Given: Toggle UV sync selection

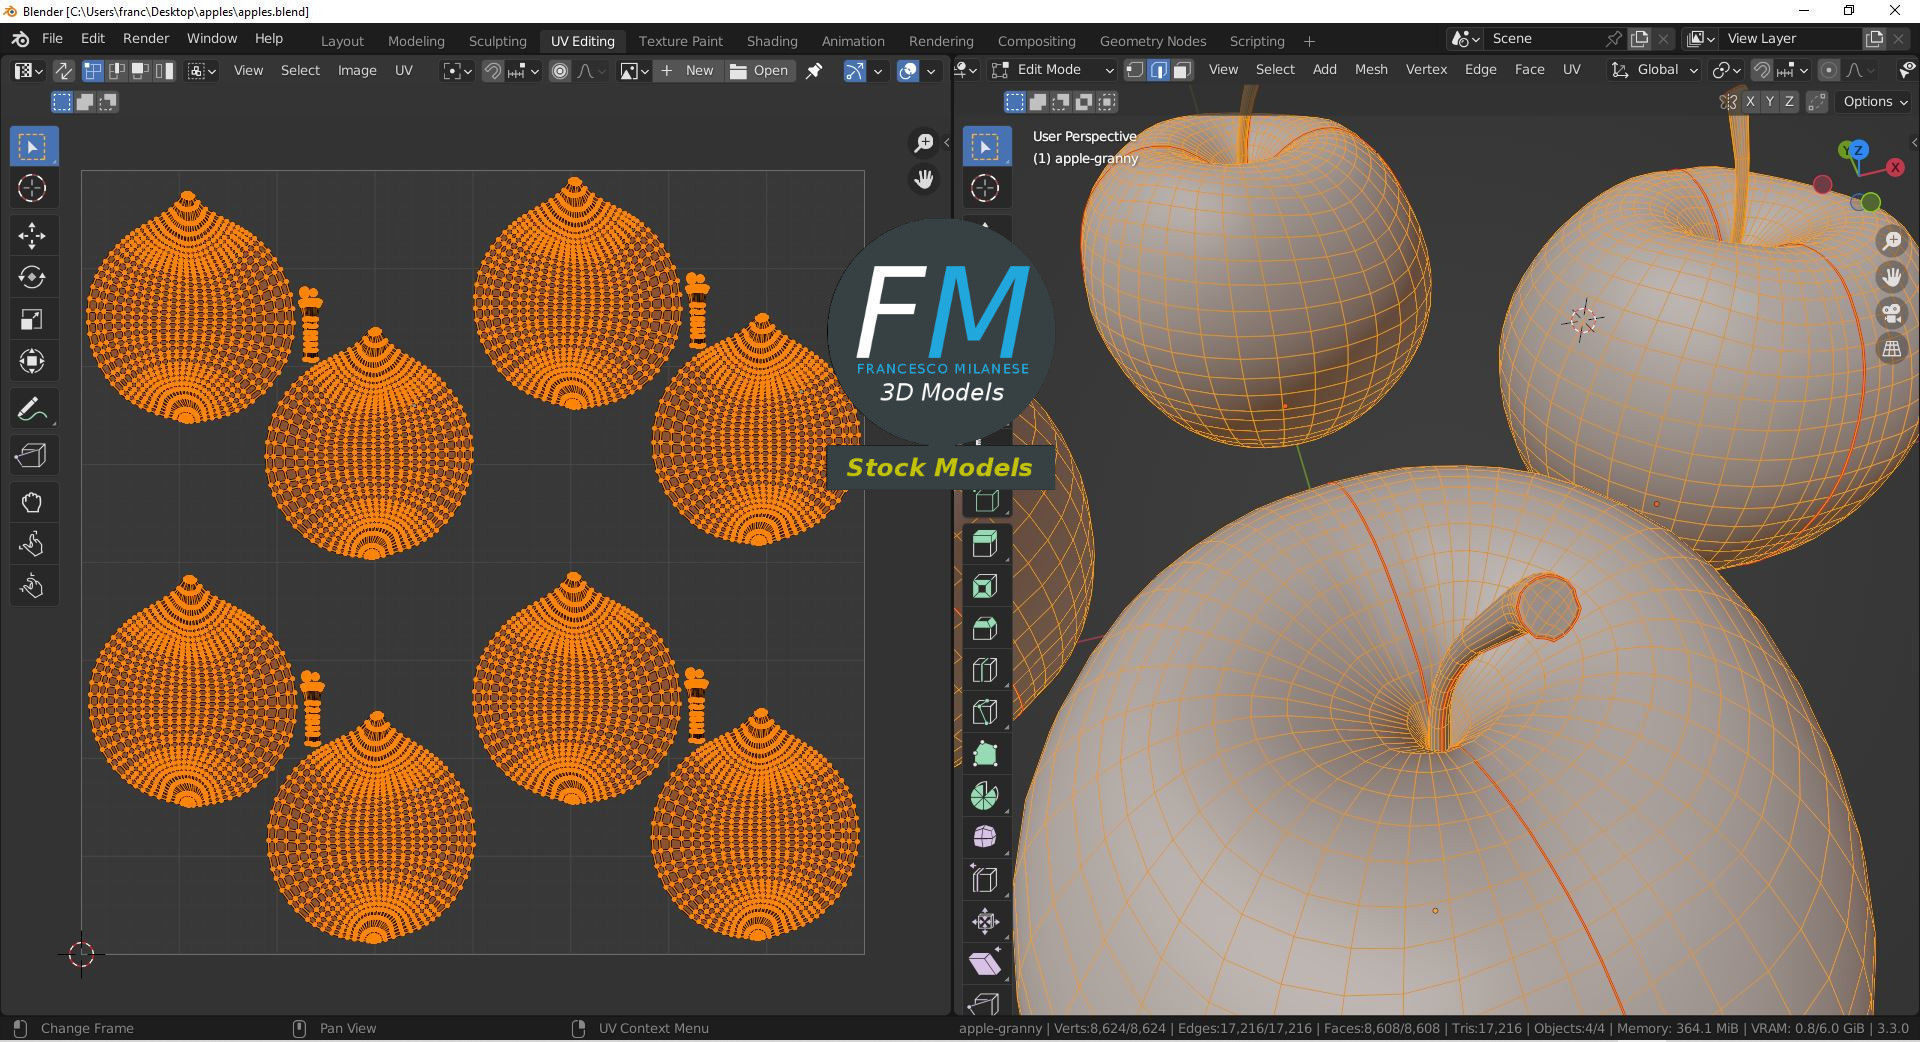Looking at the screenshot, I should (x=63, y=71).
